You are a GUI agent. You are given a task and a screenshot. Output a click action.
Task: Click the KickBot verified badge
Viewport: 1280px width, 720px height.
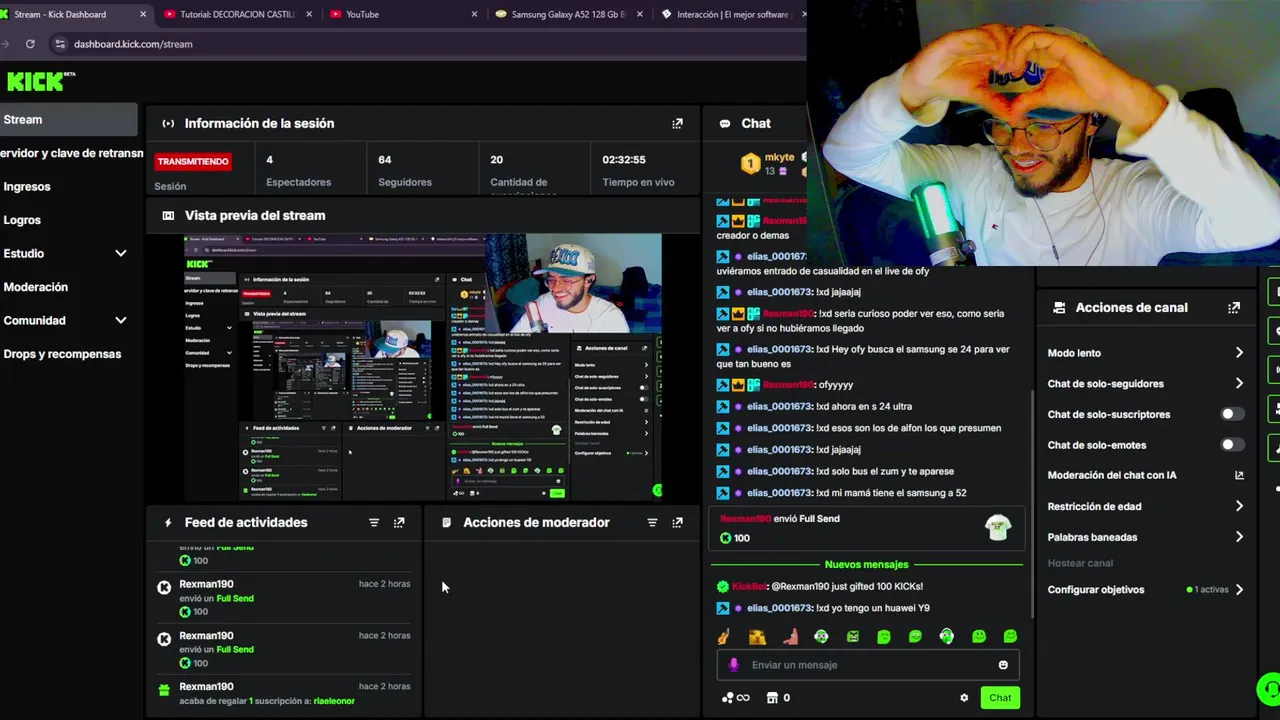(723, 586)
